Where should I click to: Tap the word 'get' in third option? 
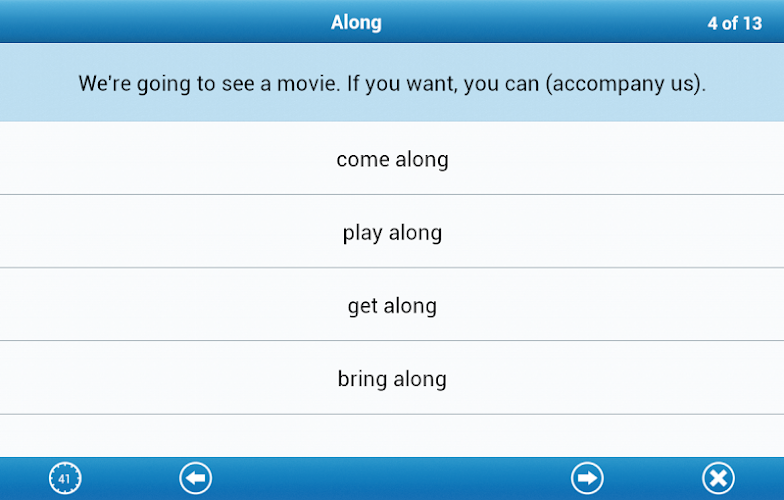[362, 306]
